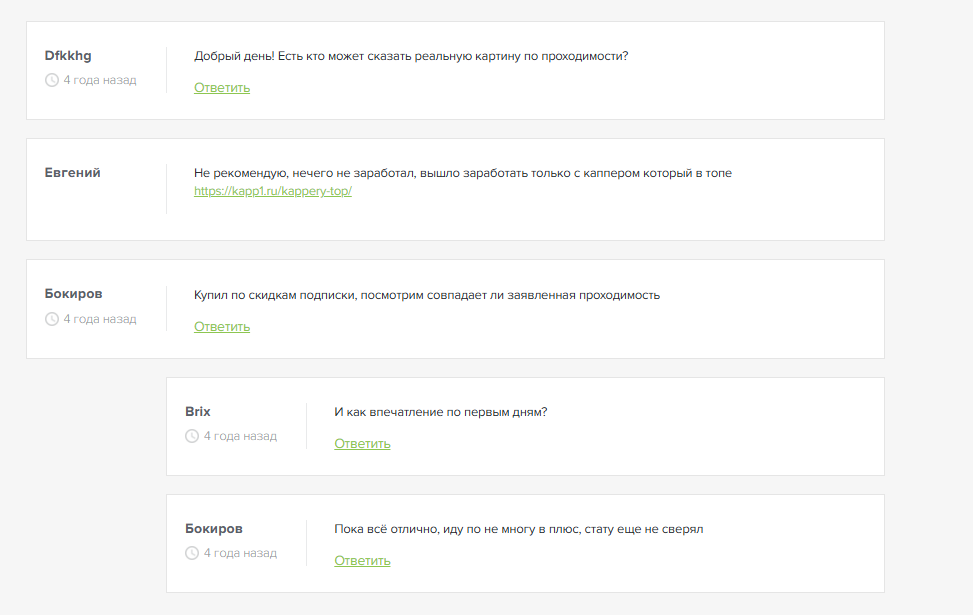973x615 pixels.
Task: Click the clock icon on Бокиров's first comment
Action: pos(51,318)
